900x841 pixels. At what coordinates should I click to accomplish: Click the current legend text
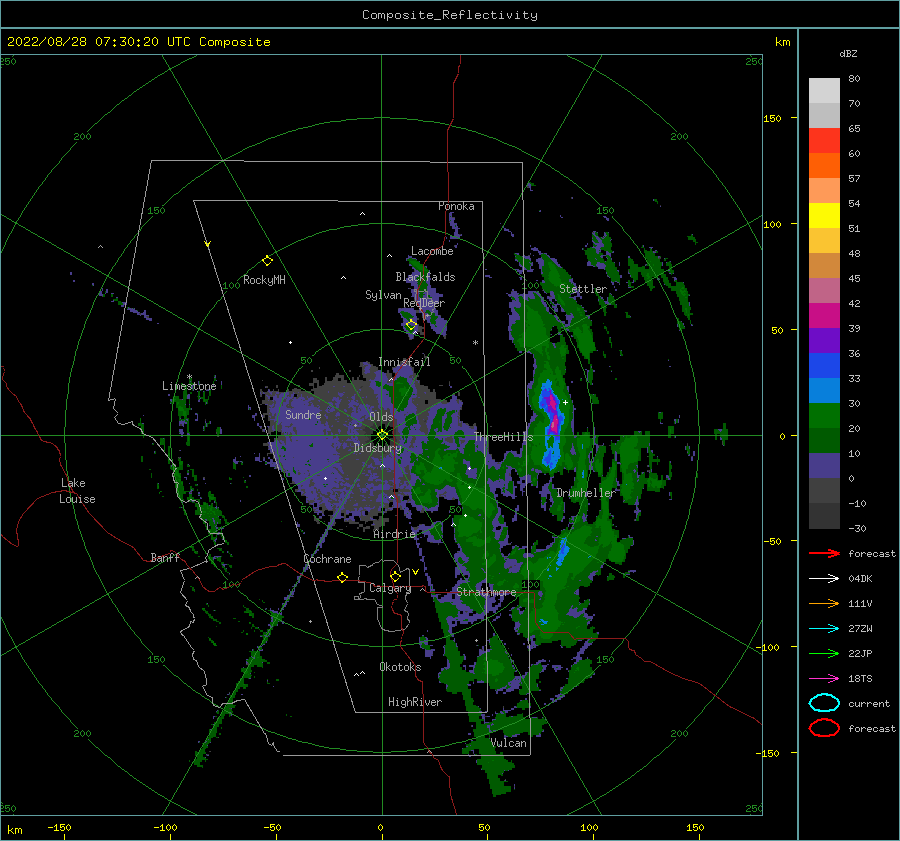(869, 703)
